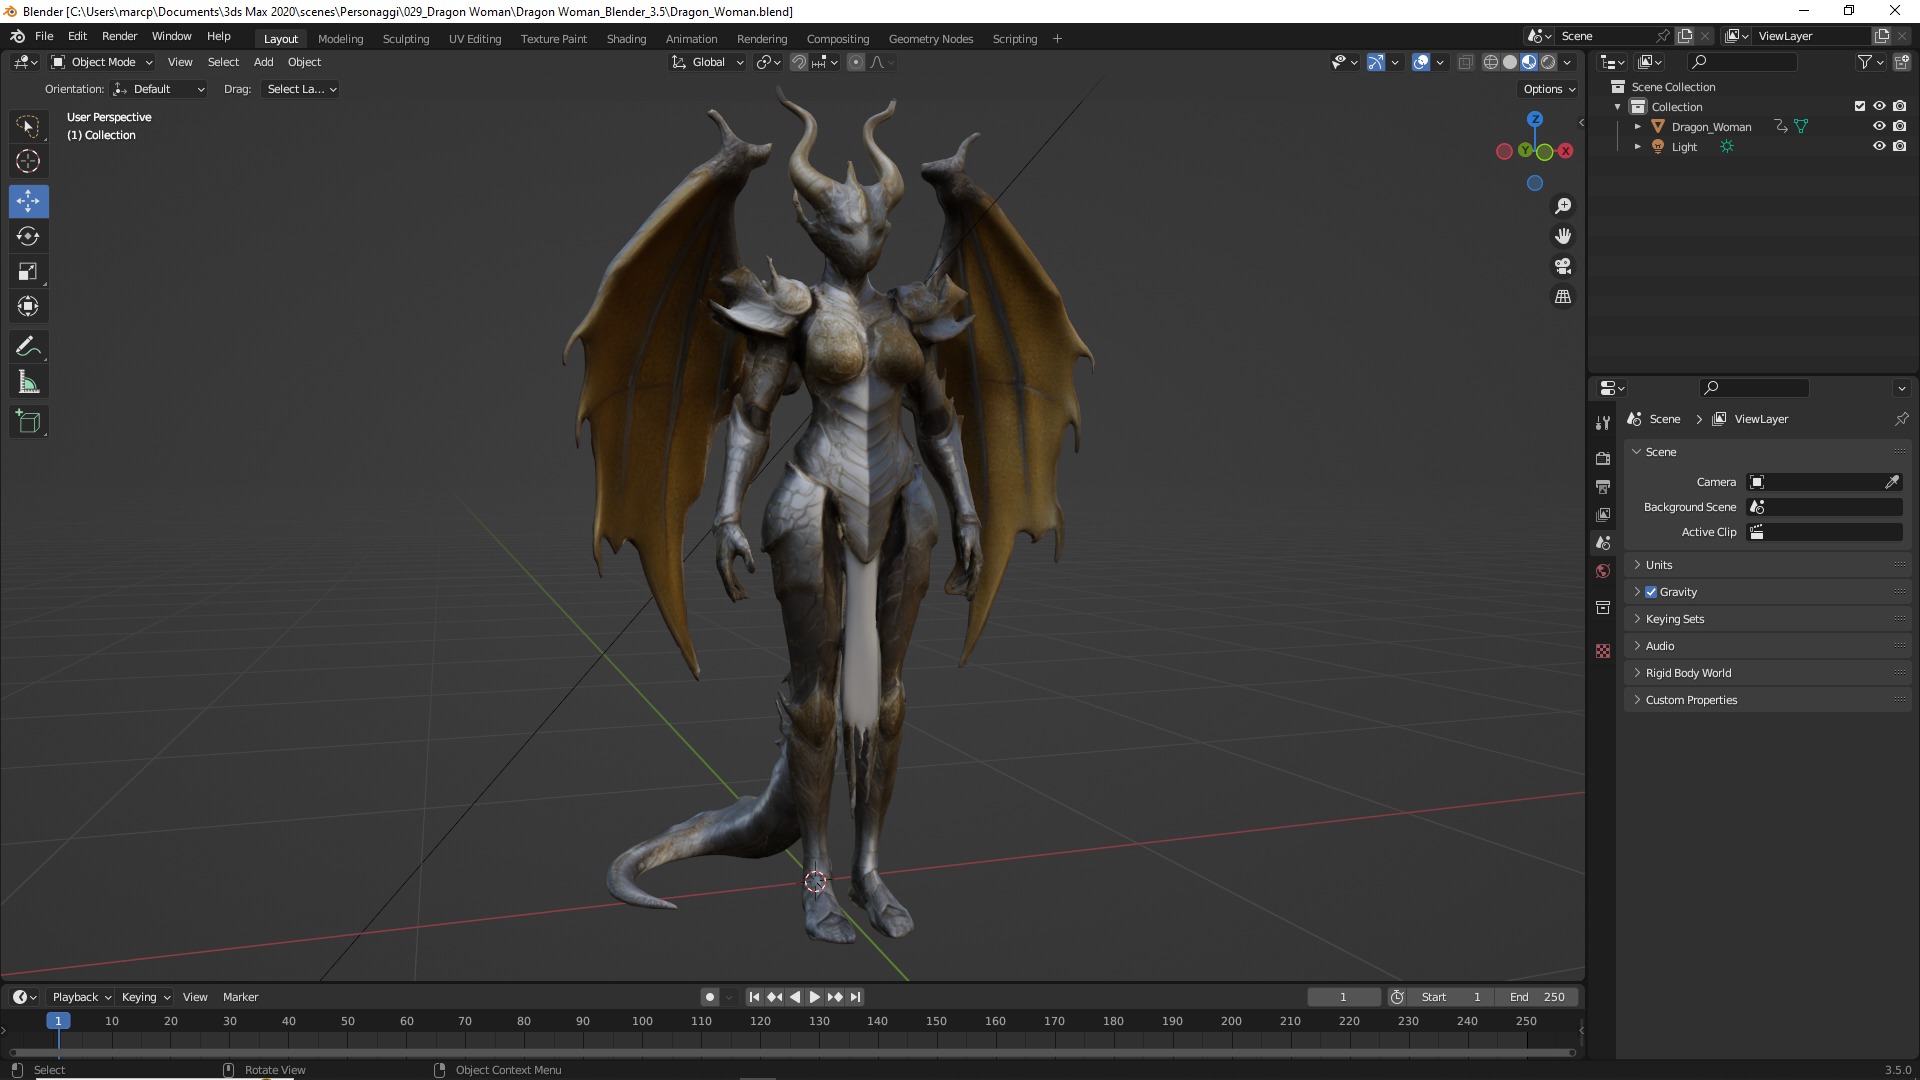Play the animation forward
This screenshot has height=1080, width=1920.
pos(814,997)
